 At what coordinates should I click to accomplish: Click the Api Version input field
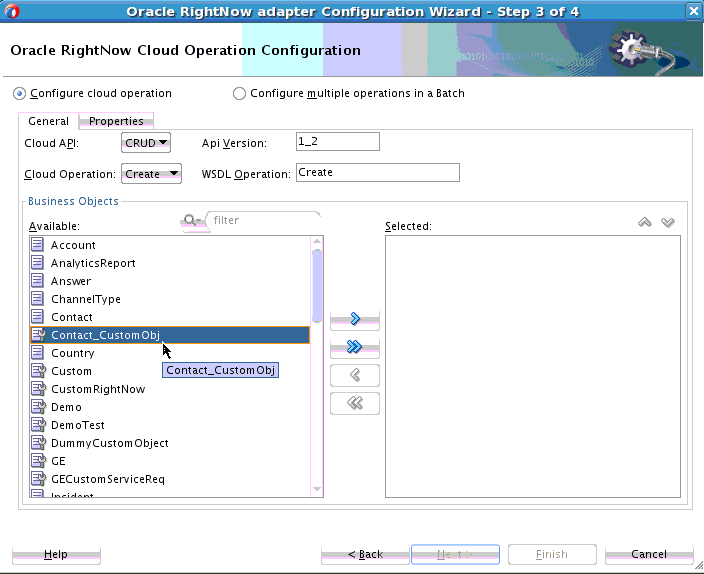(x=338, y=141)
